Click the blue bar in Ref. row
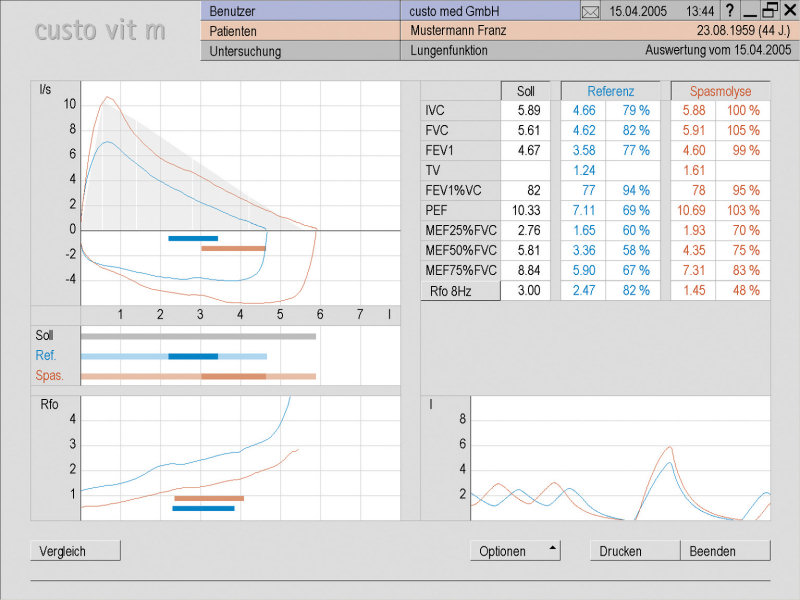The width and height of the screenshot is (800, 600). (193, 356)
